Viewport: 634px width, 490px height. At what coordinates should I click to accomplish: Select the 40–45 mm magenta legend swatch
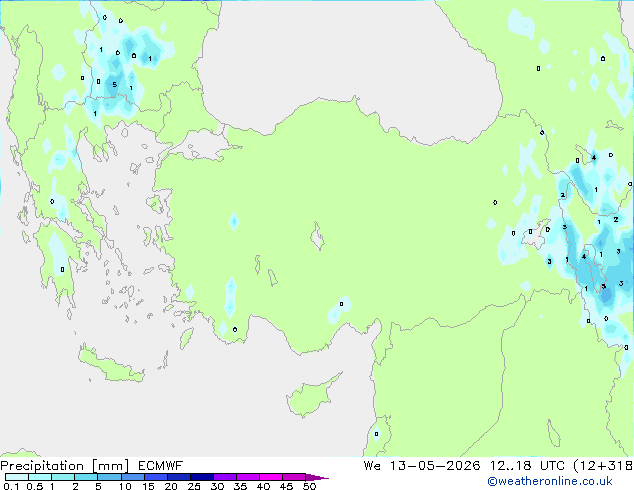(271, 477)
